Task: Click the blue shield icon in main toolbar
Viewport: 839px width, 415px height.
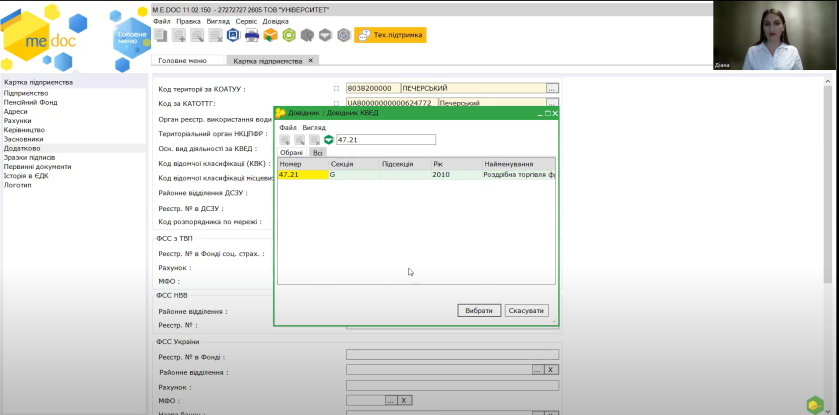Action: point(233,35)
